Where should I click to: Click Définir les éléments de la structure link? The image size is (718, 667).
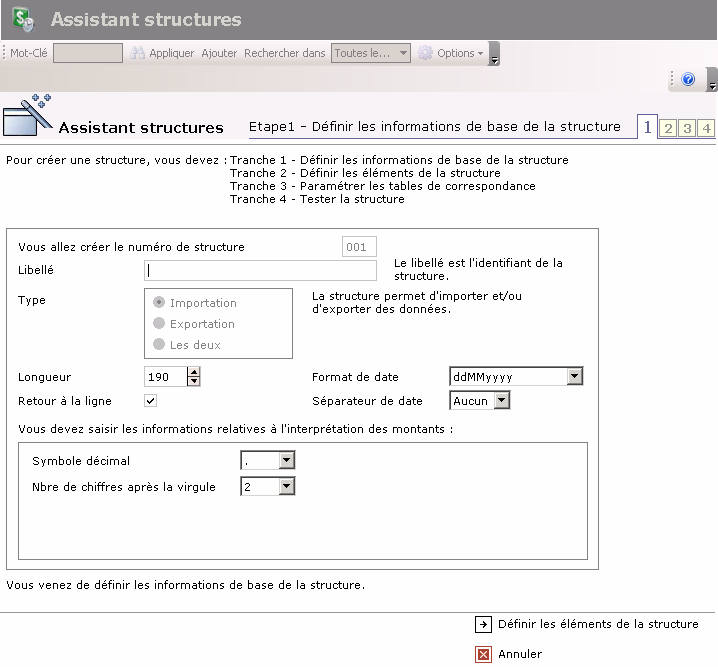point(598,624)
